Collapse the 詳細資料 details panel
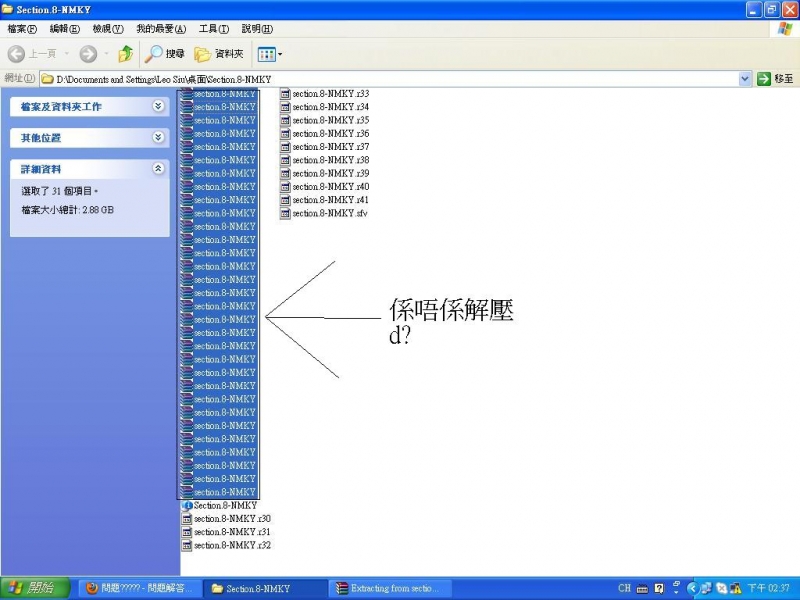 pyautogui.click(x=158, y=168)
